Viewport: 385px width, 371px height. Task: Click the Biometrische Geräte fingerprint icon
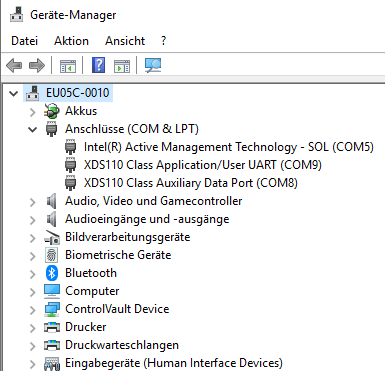pyautogui.click(x=52, y=255)
